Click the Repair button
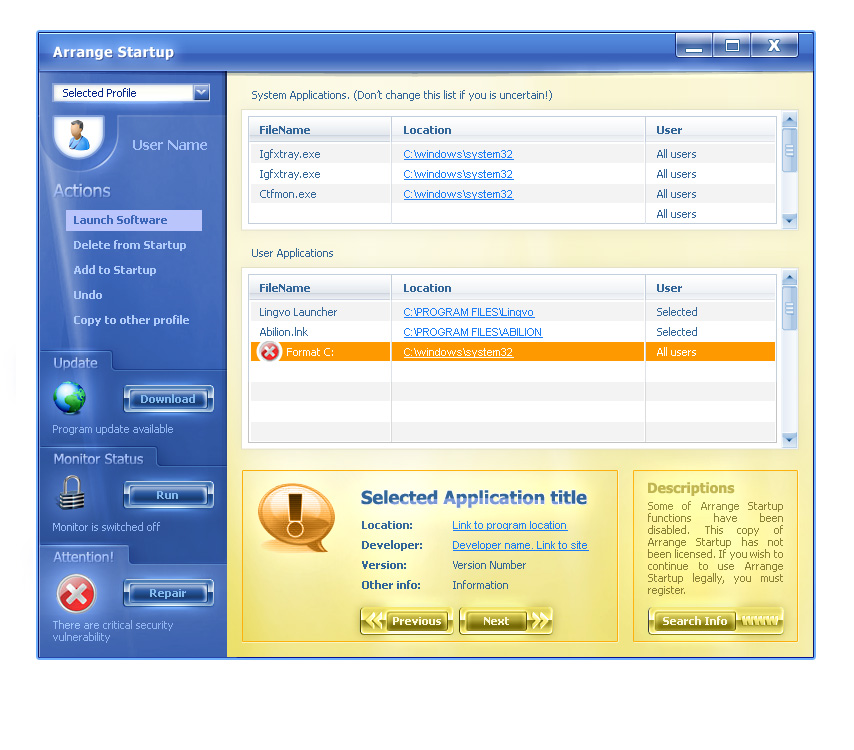 point(168,593)
